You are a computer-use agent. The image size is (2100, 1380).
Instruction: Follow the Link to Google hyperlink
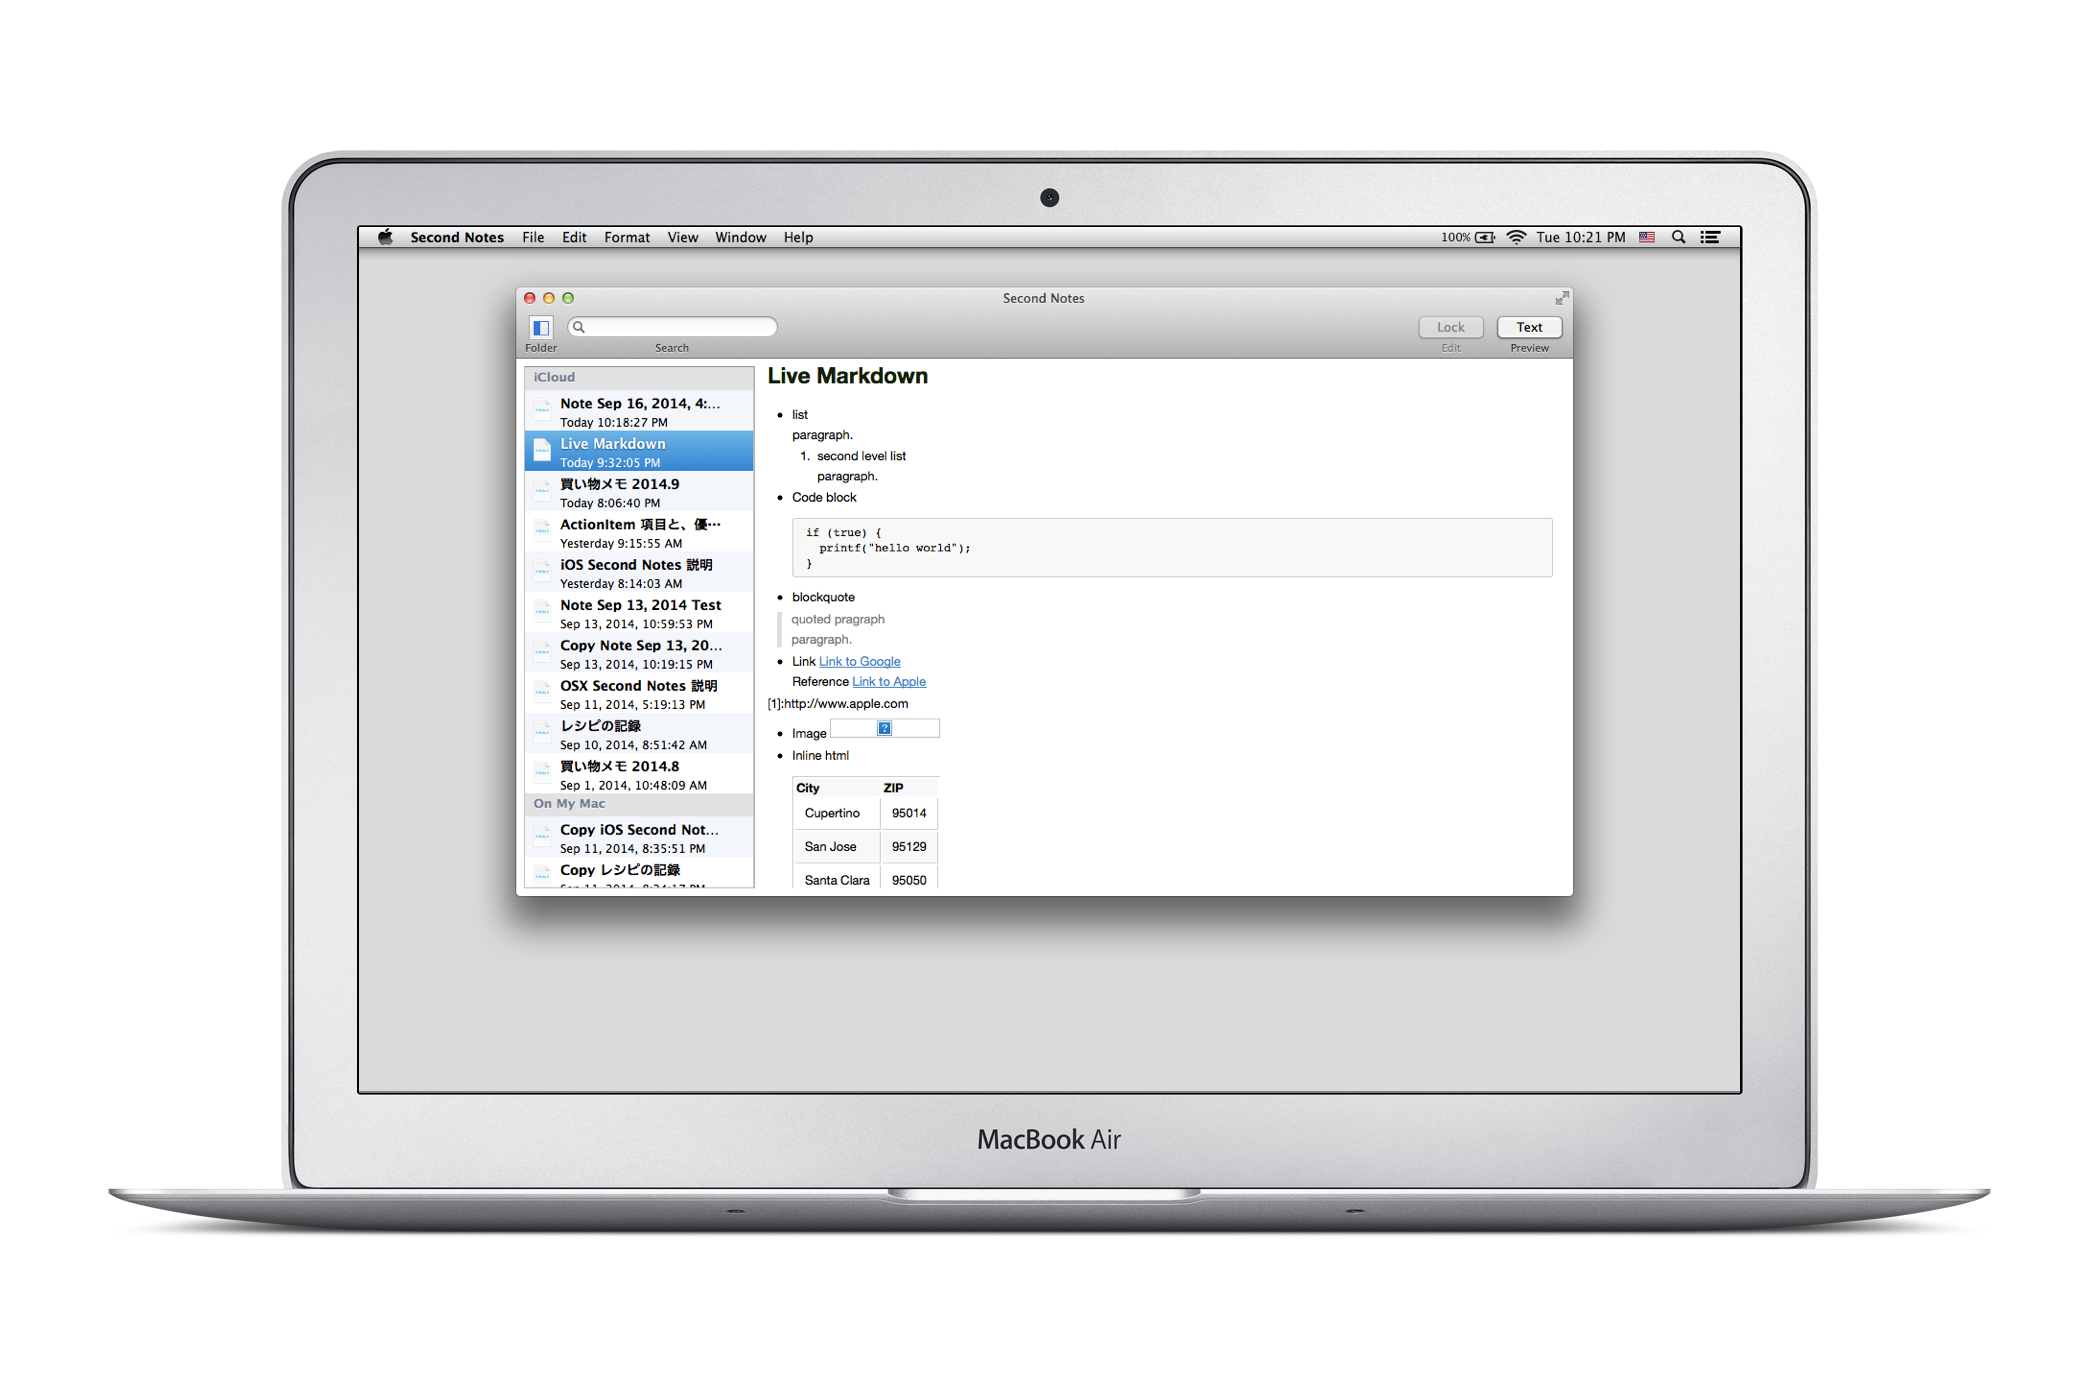pyautogui.click(x=859, y=661)
